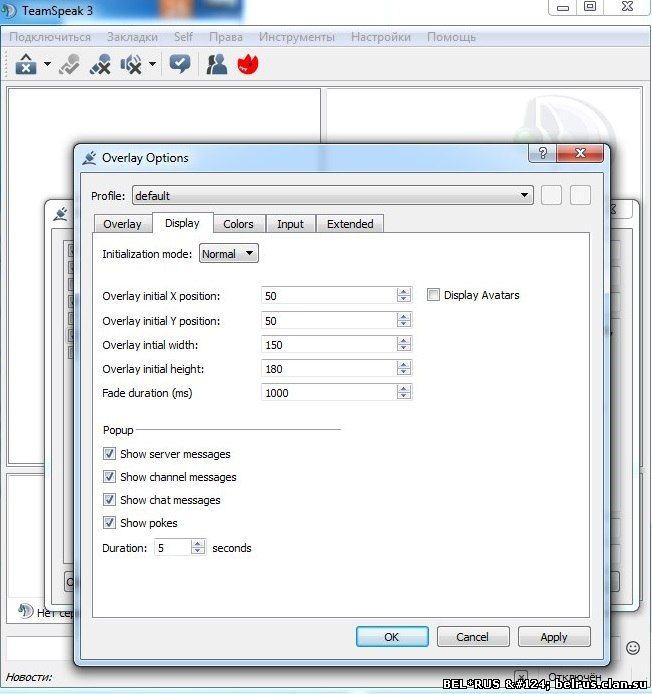Screen dimensions: 652x694
Task: Open the Подключиться menu
Action: point(50,37)
